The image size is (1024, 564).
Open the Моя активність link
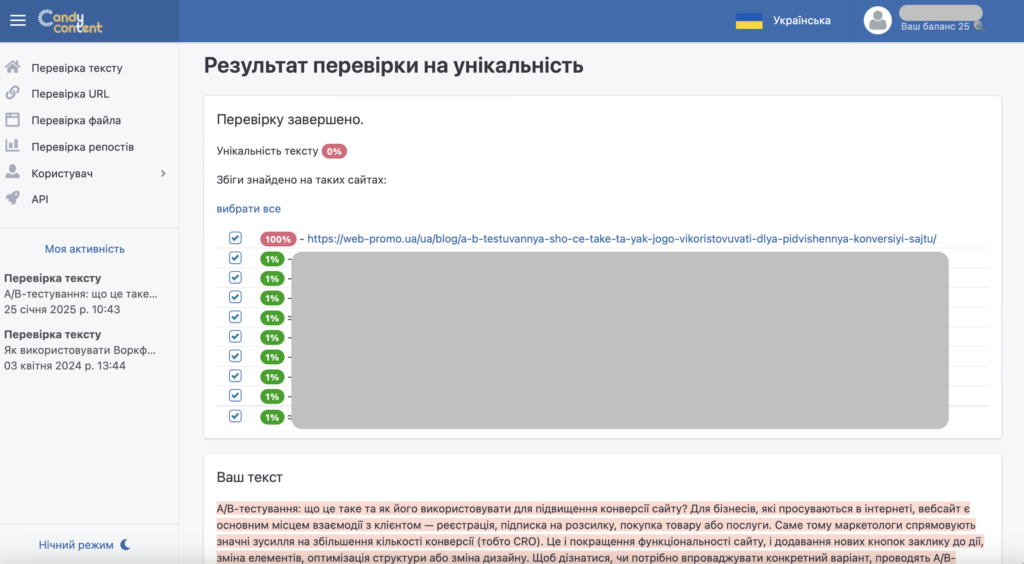pyautogui.click(x=84, y=249)
